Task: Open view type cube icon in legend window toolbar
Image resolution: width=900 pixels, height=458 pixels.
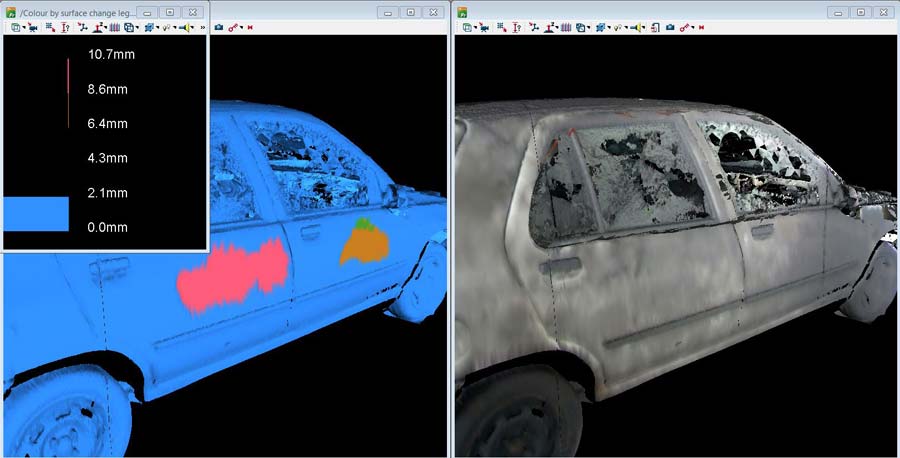Action: click(15, 28)
